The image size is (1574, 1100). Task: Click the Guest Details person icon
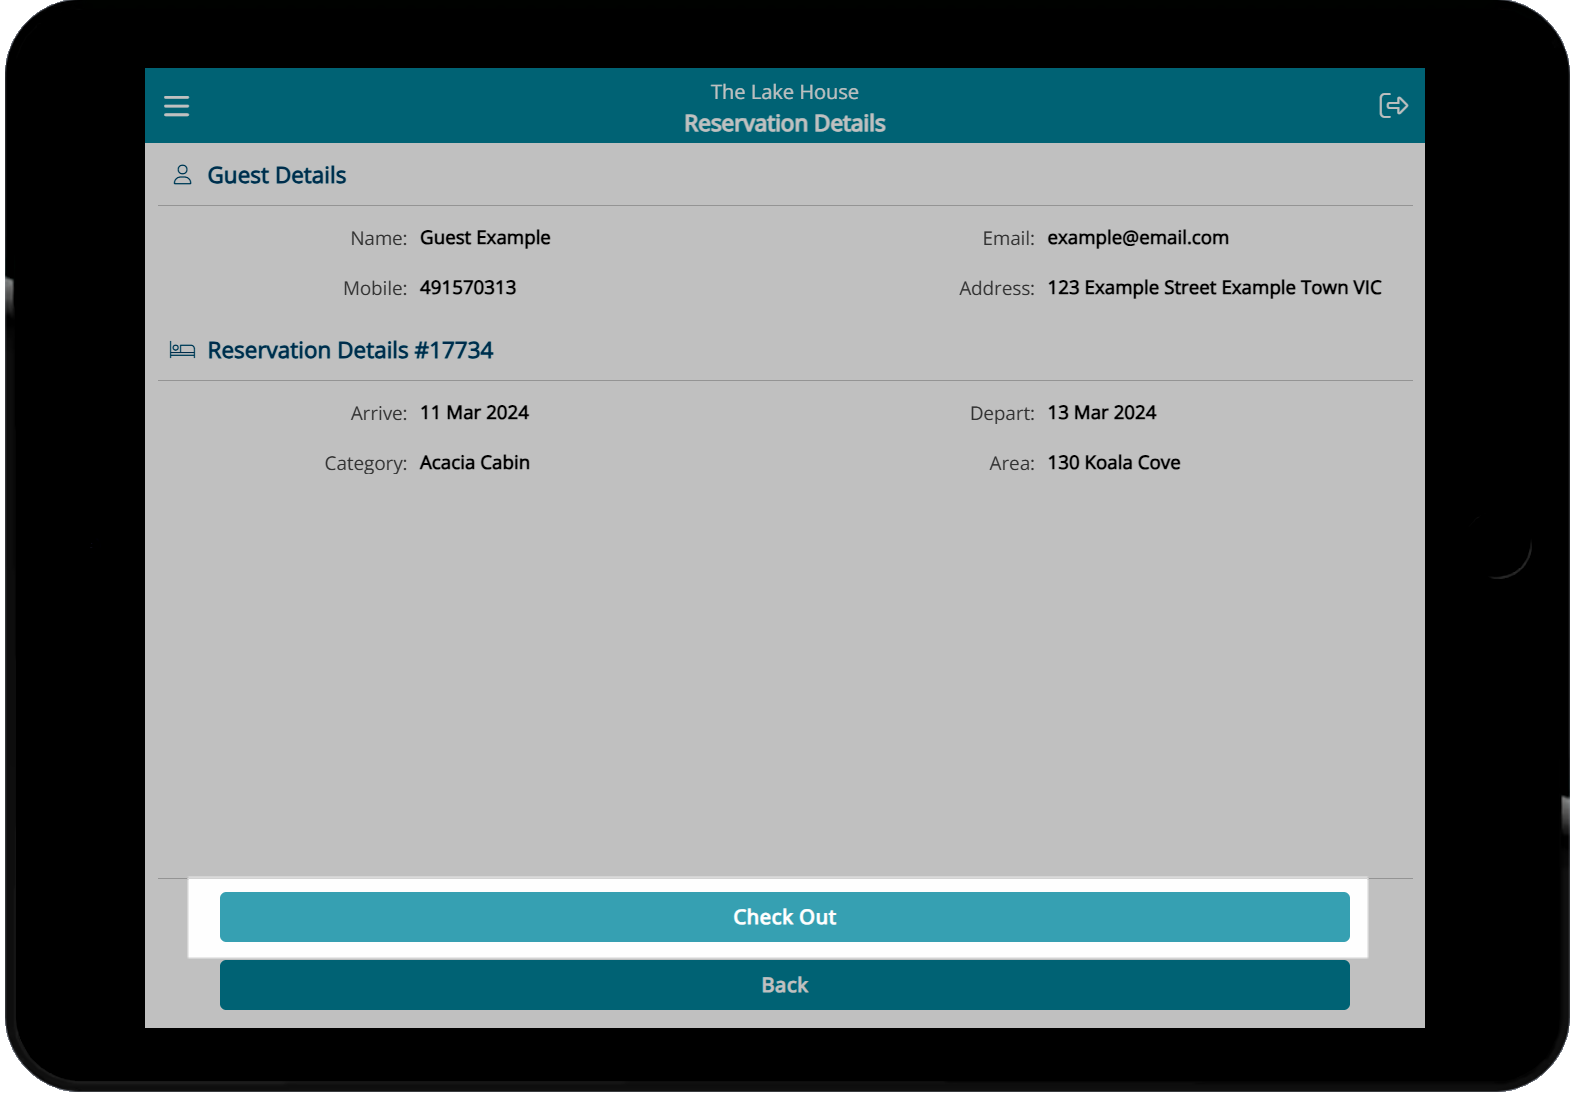coord(182,175)
